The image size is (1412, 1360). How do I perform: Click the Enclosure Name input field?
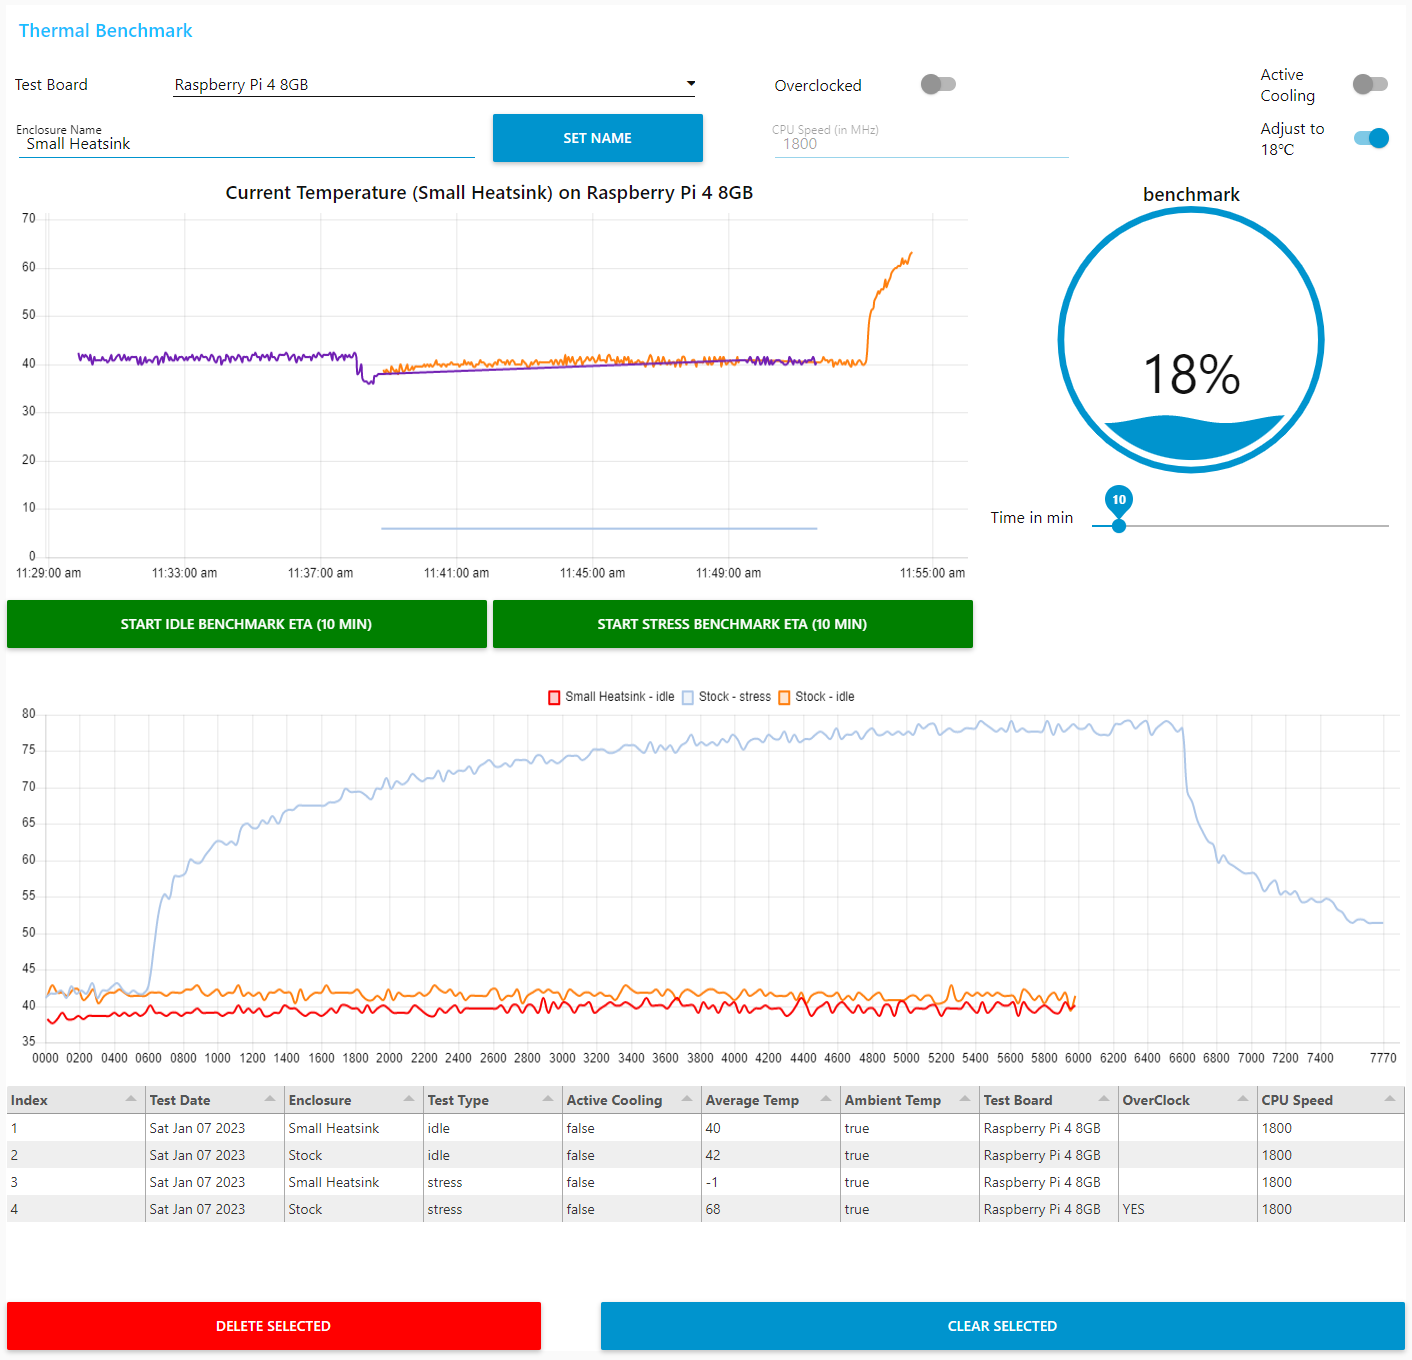(246, 144)
